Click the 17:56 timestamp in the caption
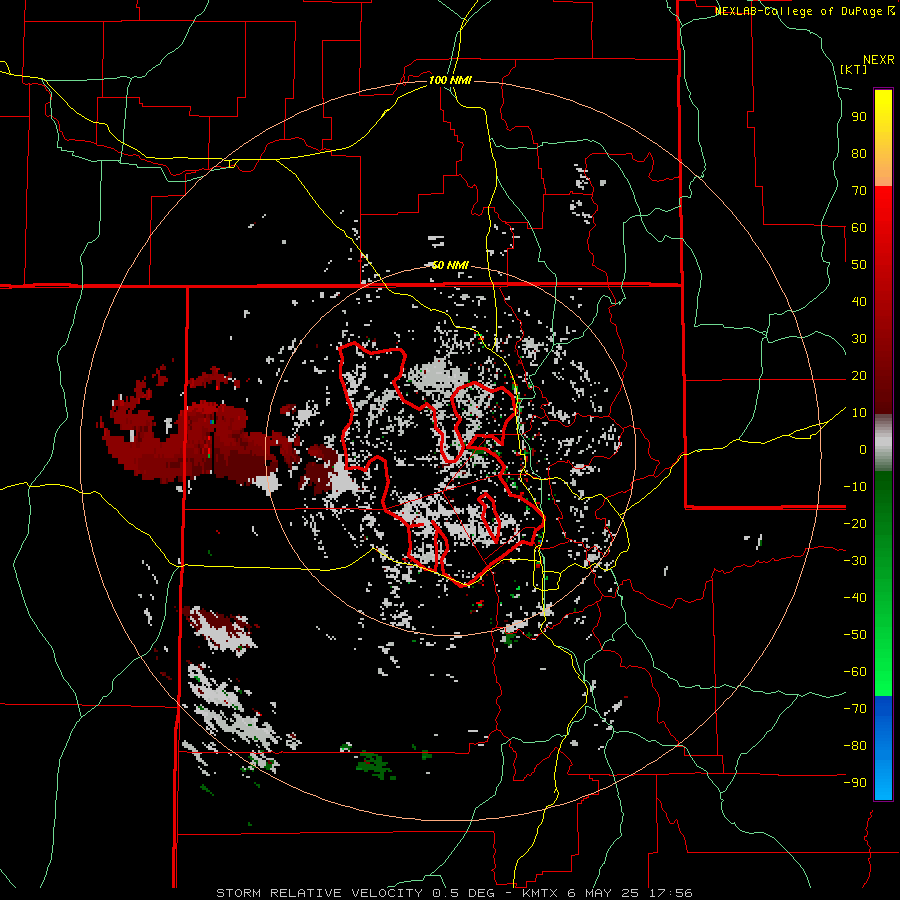900x900 pixels. (x=668, y=893)
